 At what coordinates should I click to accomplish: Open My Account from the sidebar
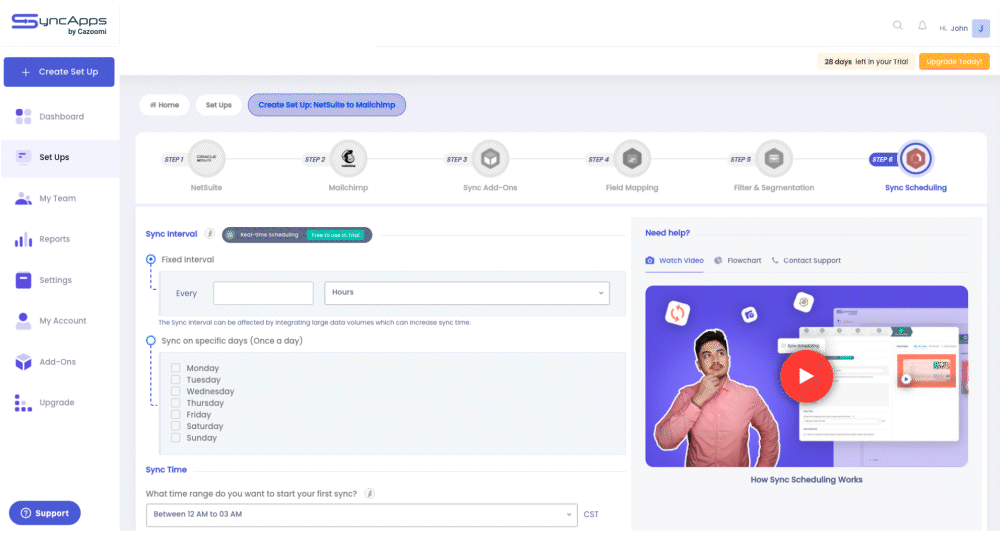pyautogui.click(x=60, y=321)
